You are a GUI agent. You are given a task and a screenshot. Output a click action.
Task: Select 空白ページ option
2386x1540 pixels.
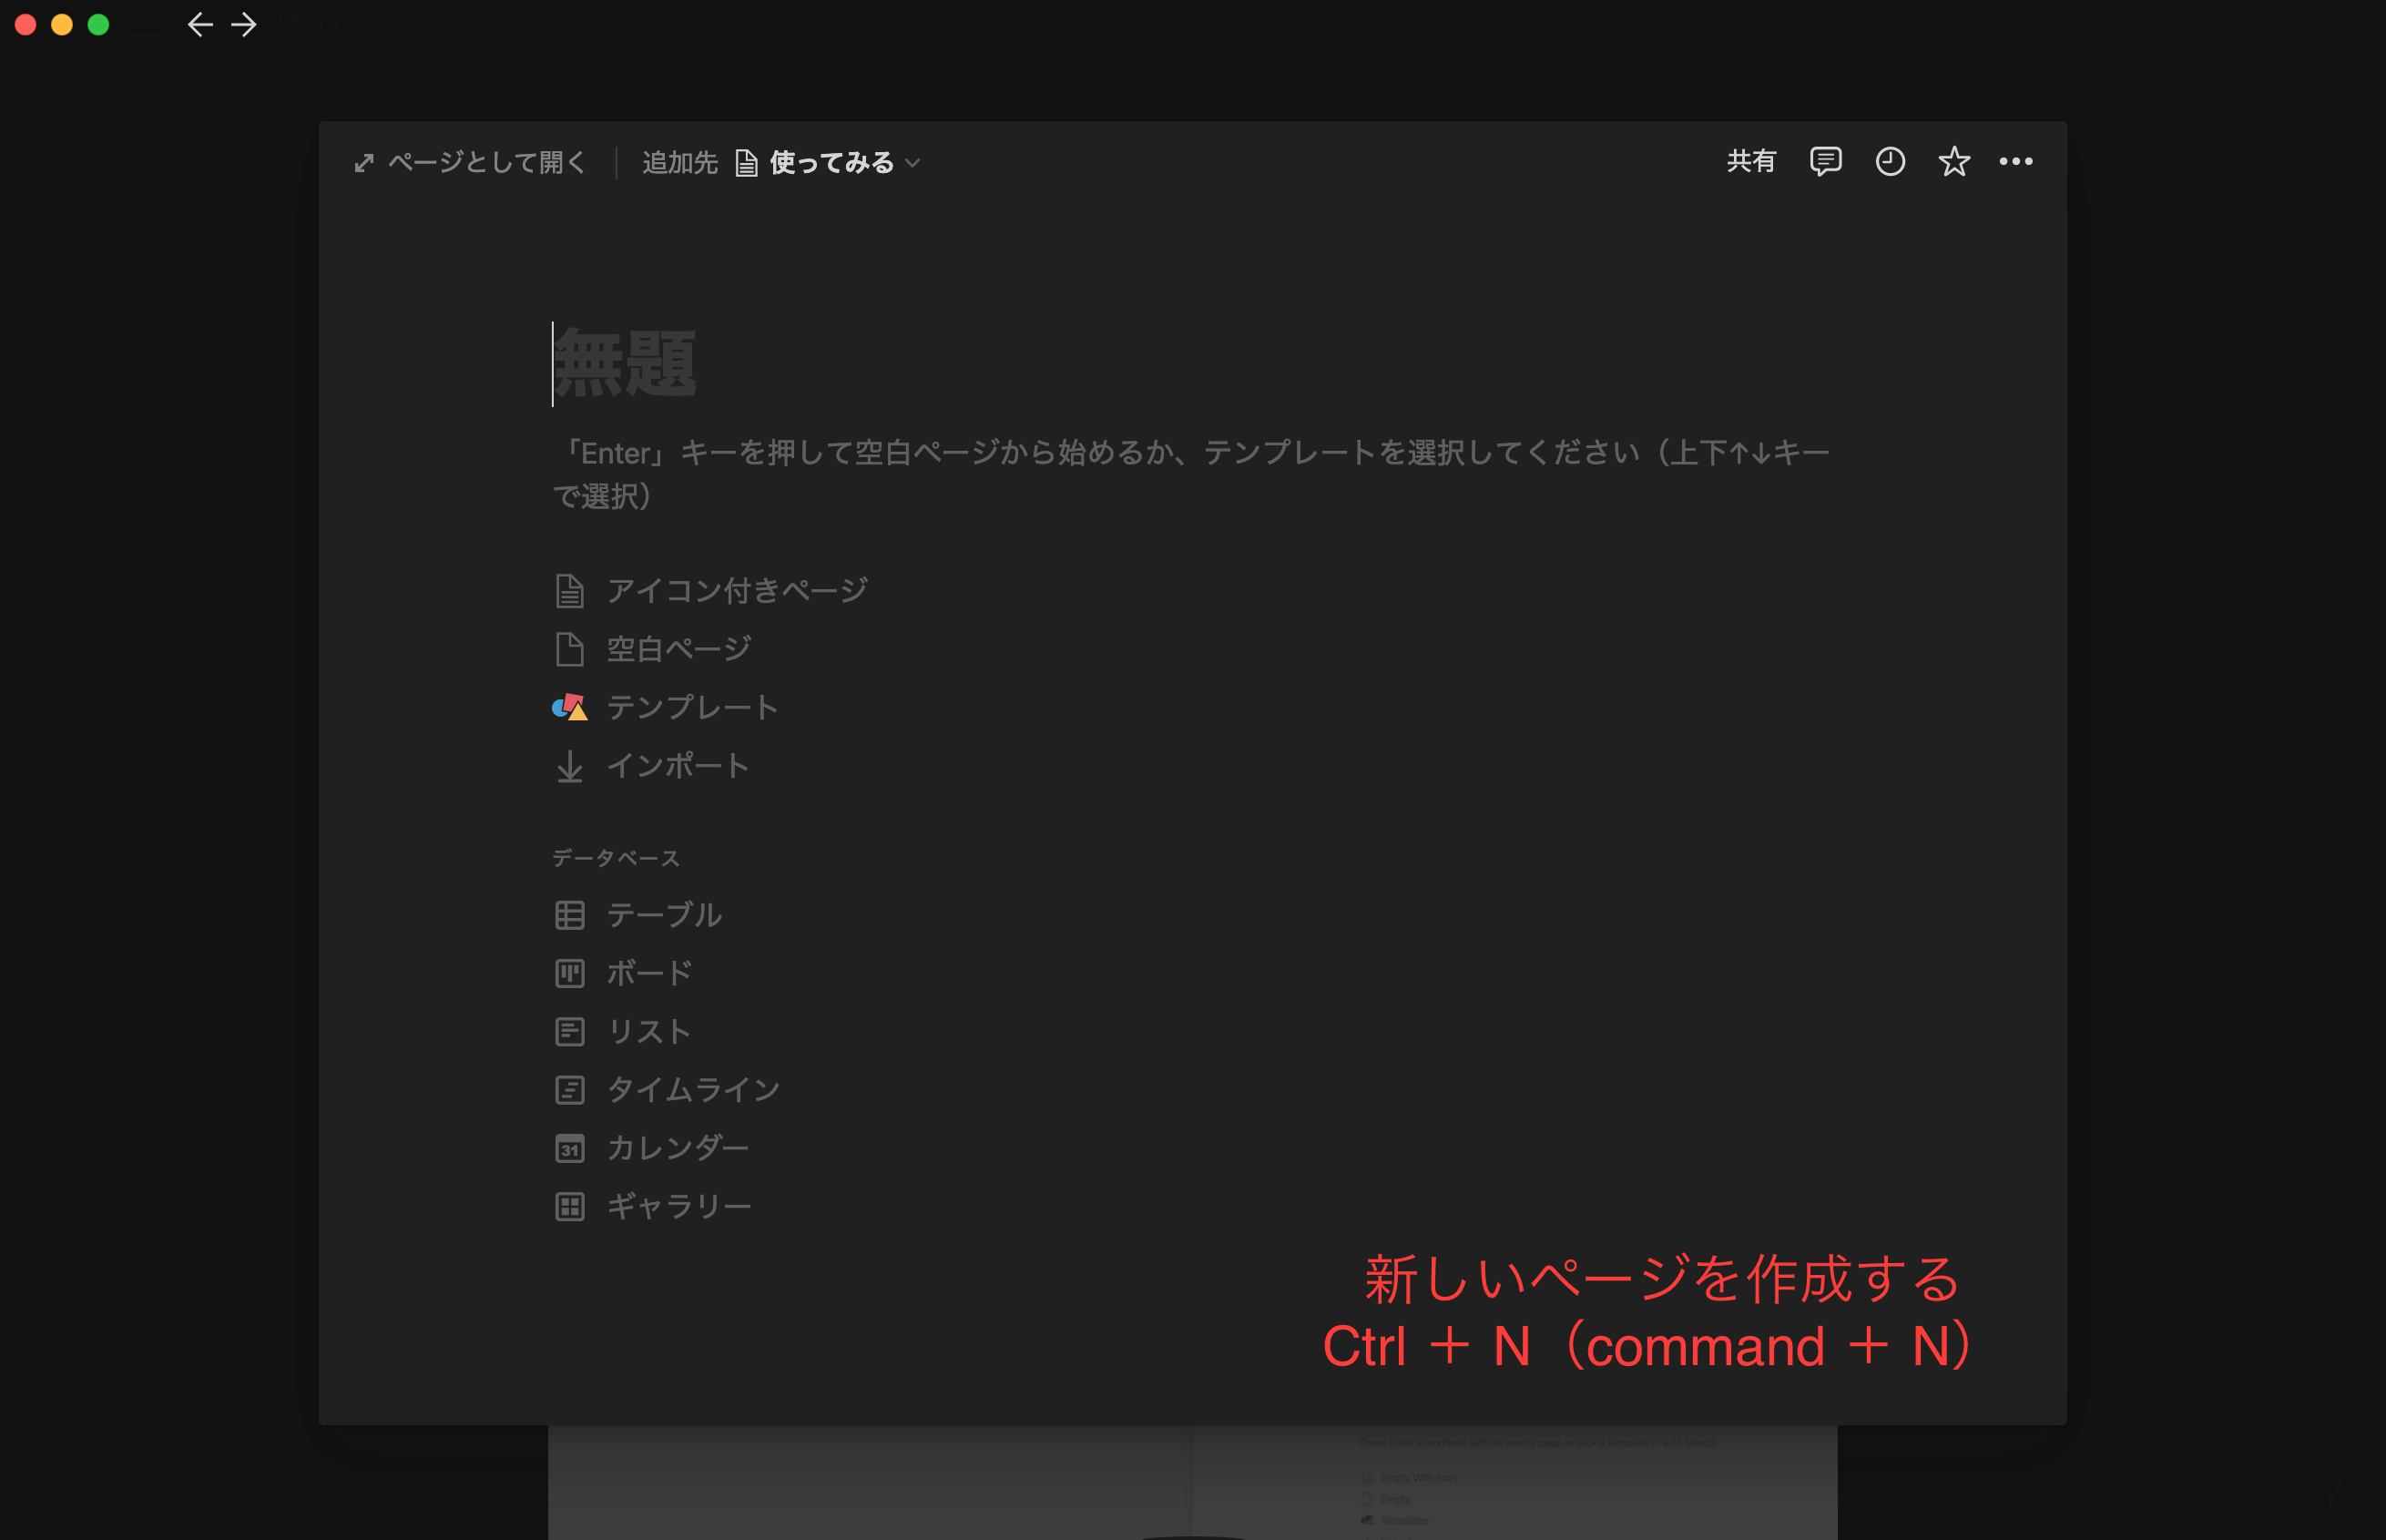click(x=678, y=649)
